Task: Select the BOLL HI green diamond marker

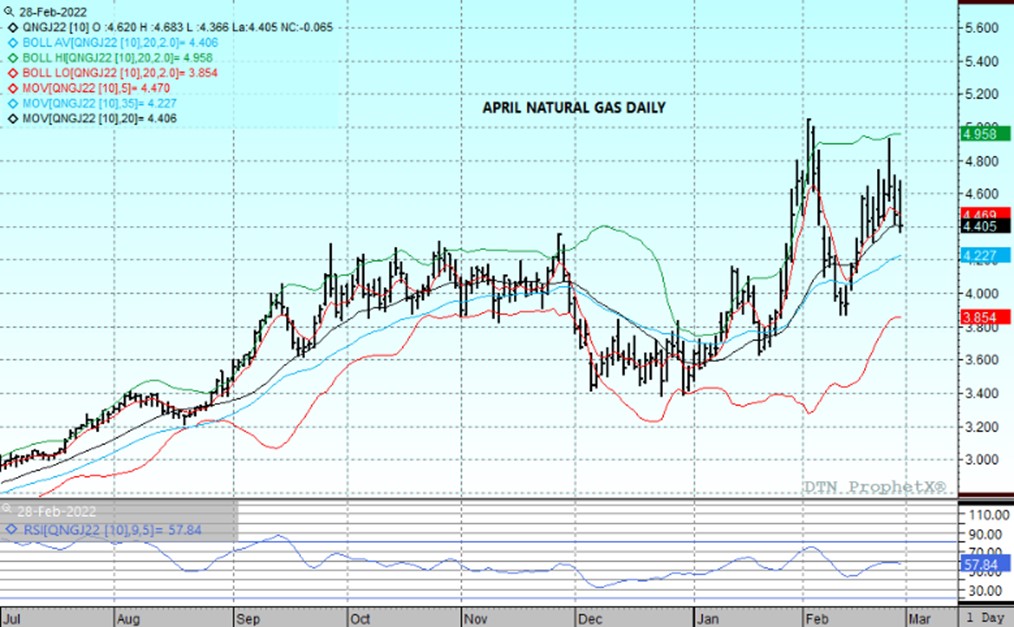Action: click(x=10, y=65)
